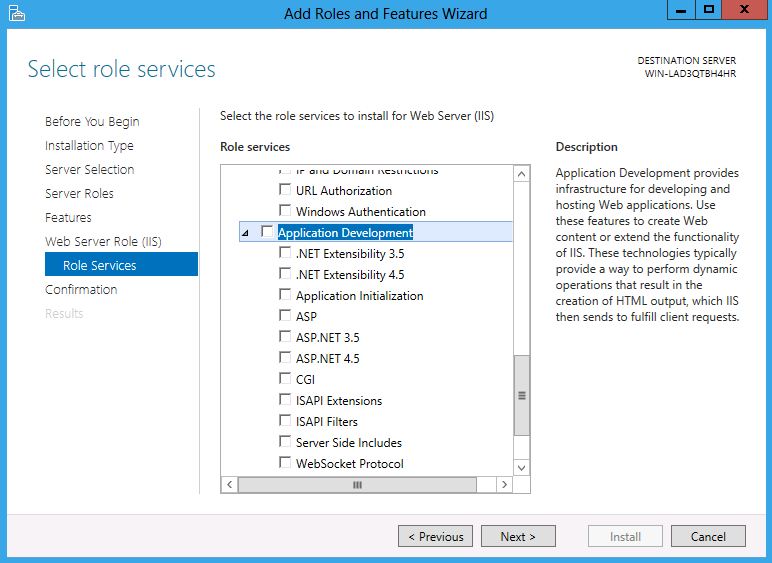The image size is (772, 563).
Task: Select the URL Authorization row label
Action: 344,191
